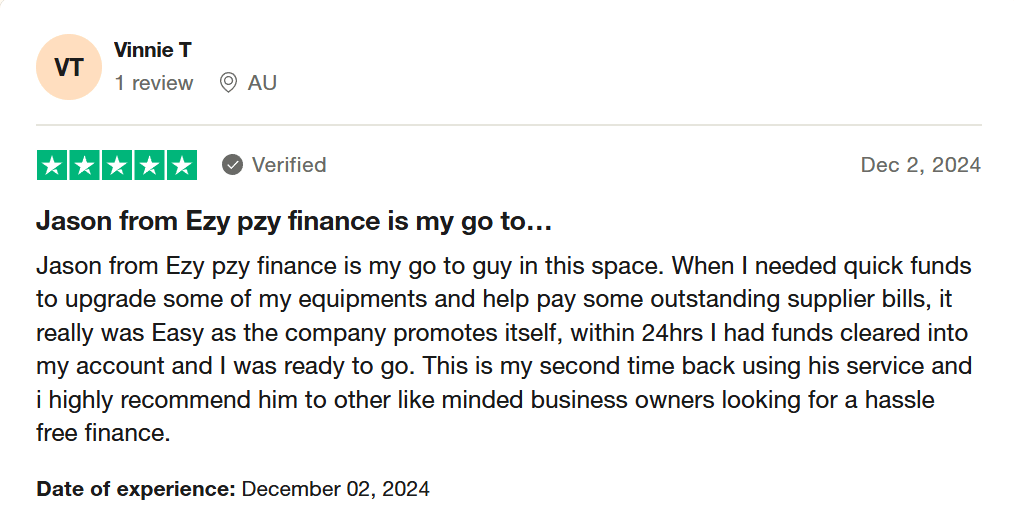Click the 1 review count

[154, 83]
